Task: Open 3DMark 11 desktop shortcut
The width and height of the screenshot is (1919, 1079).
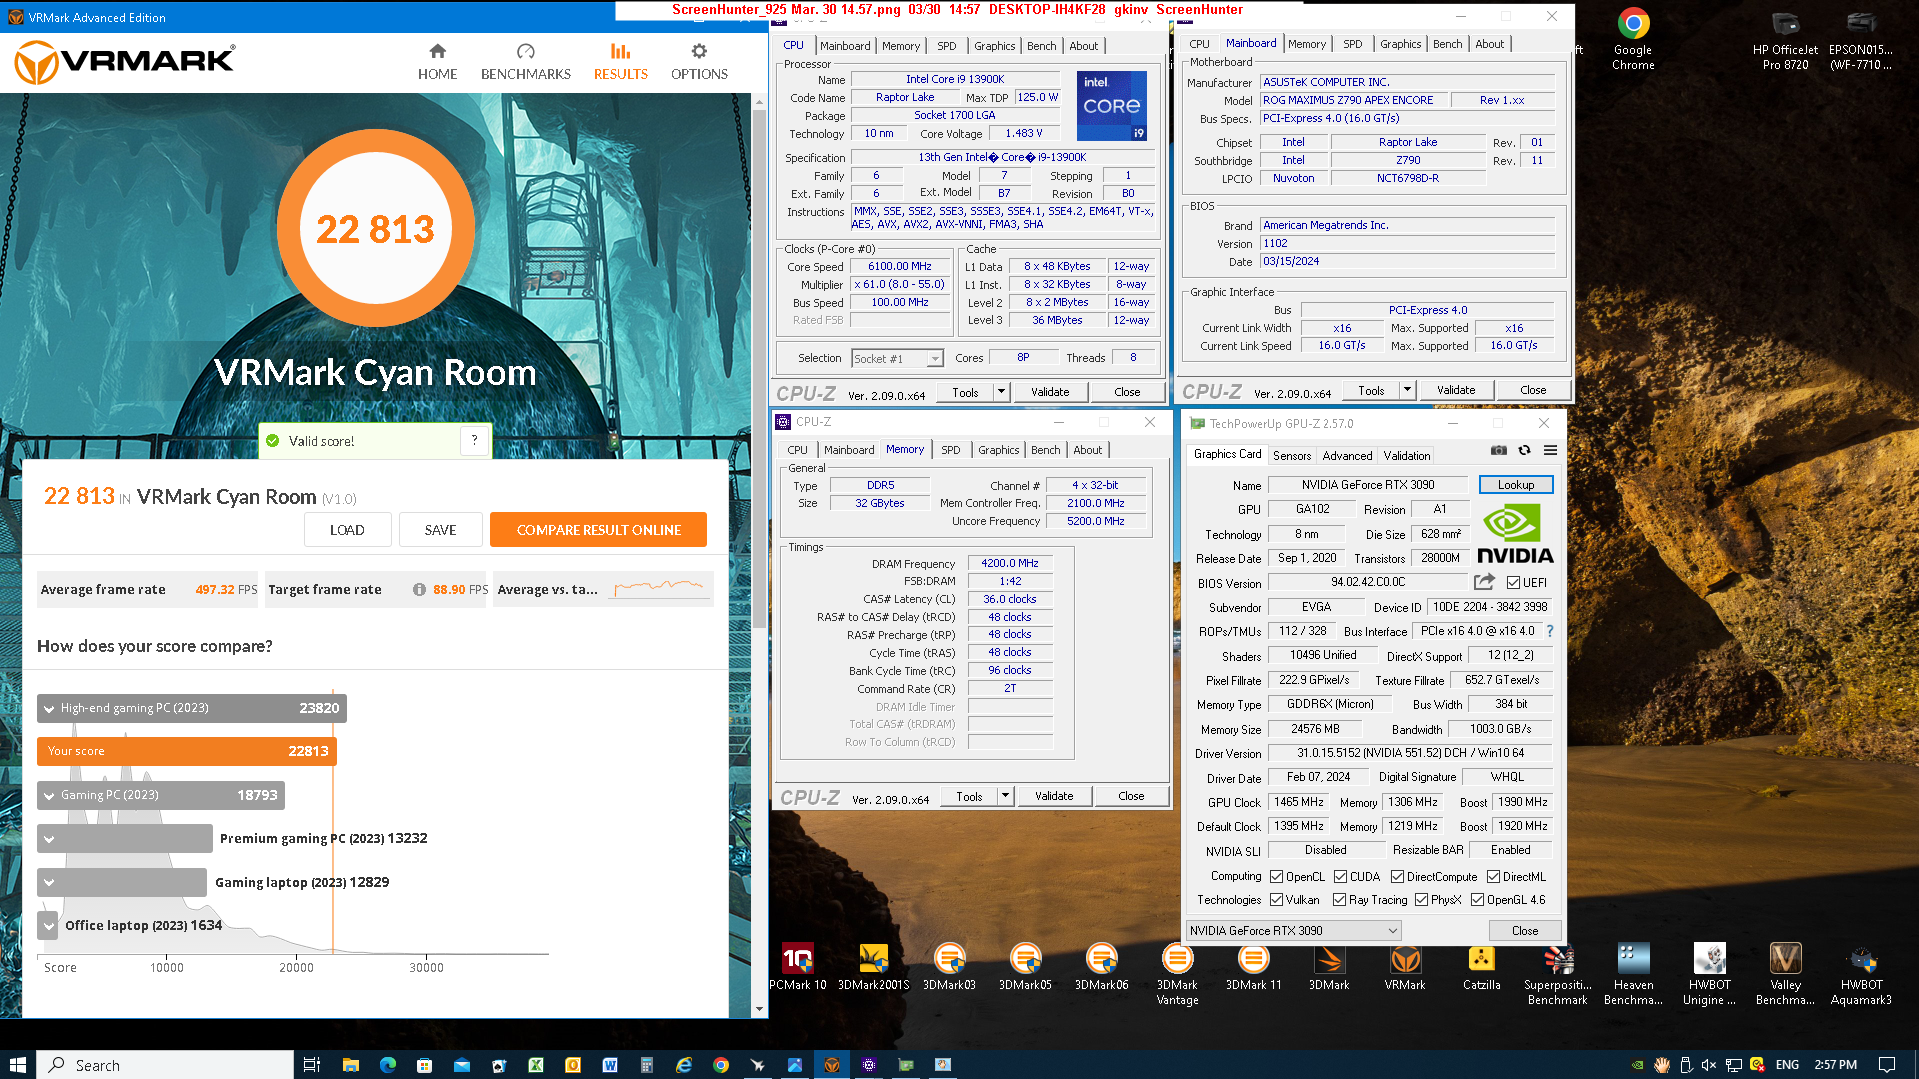Action: tap(1253, 968)
